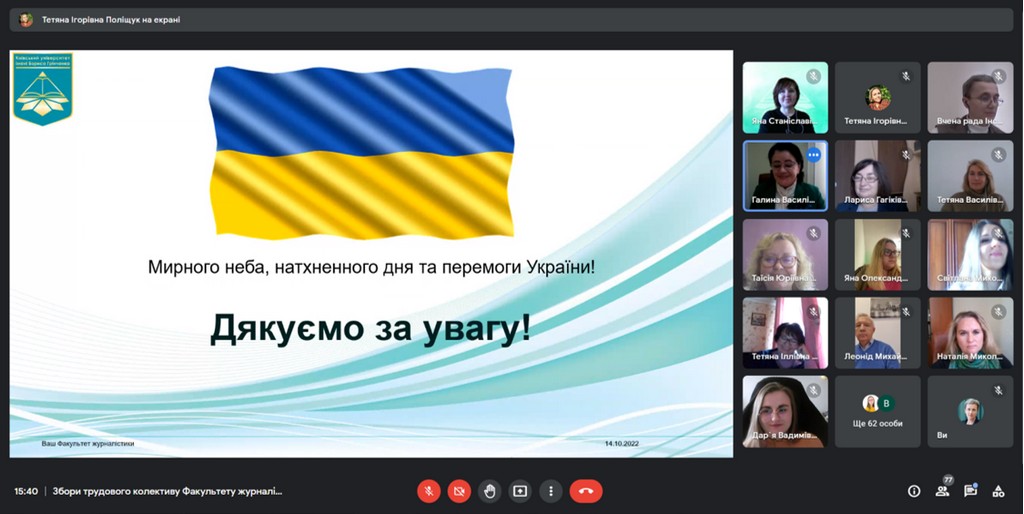Click the meeting title "Збори трудового колективу"
The height and width of the screenshot is (514, 1024).
167,491
